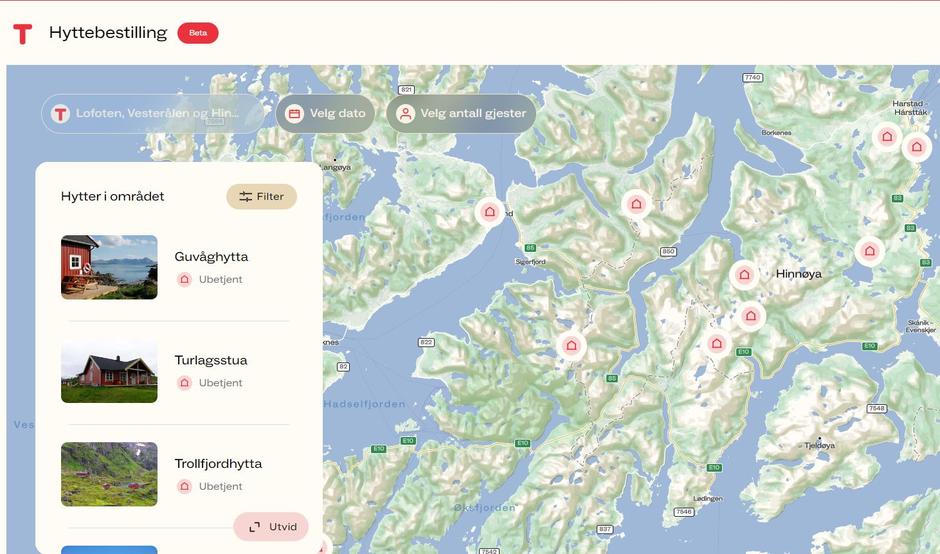
Task: Click the cabin marker directly below Harstad label
Action: click(916, 147)
